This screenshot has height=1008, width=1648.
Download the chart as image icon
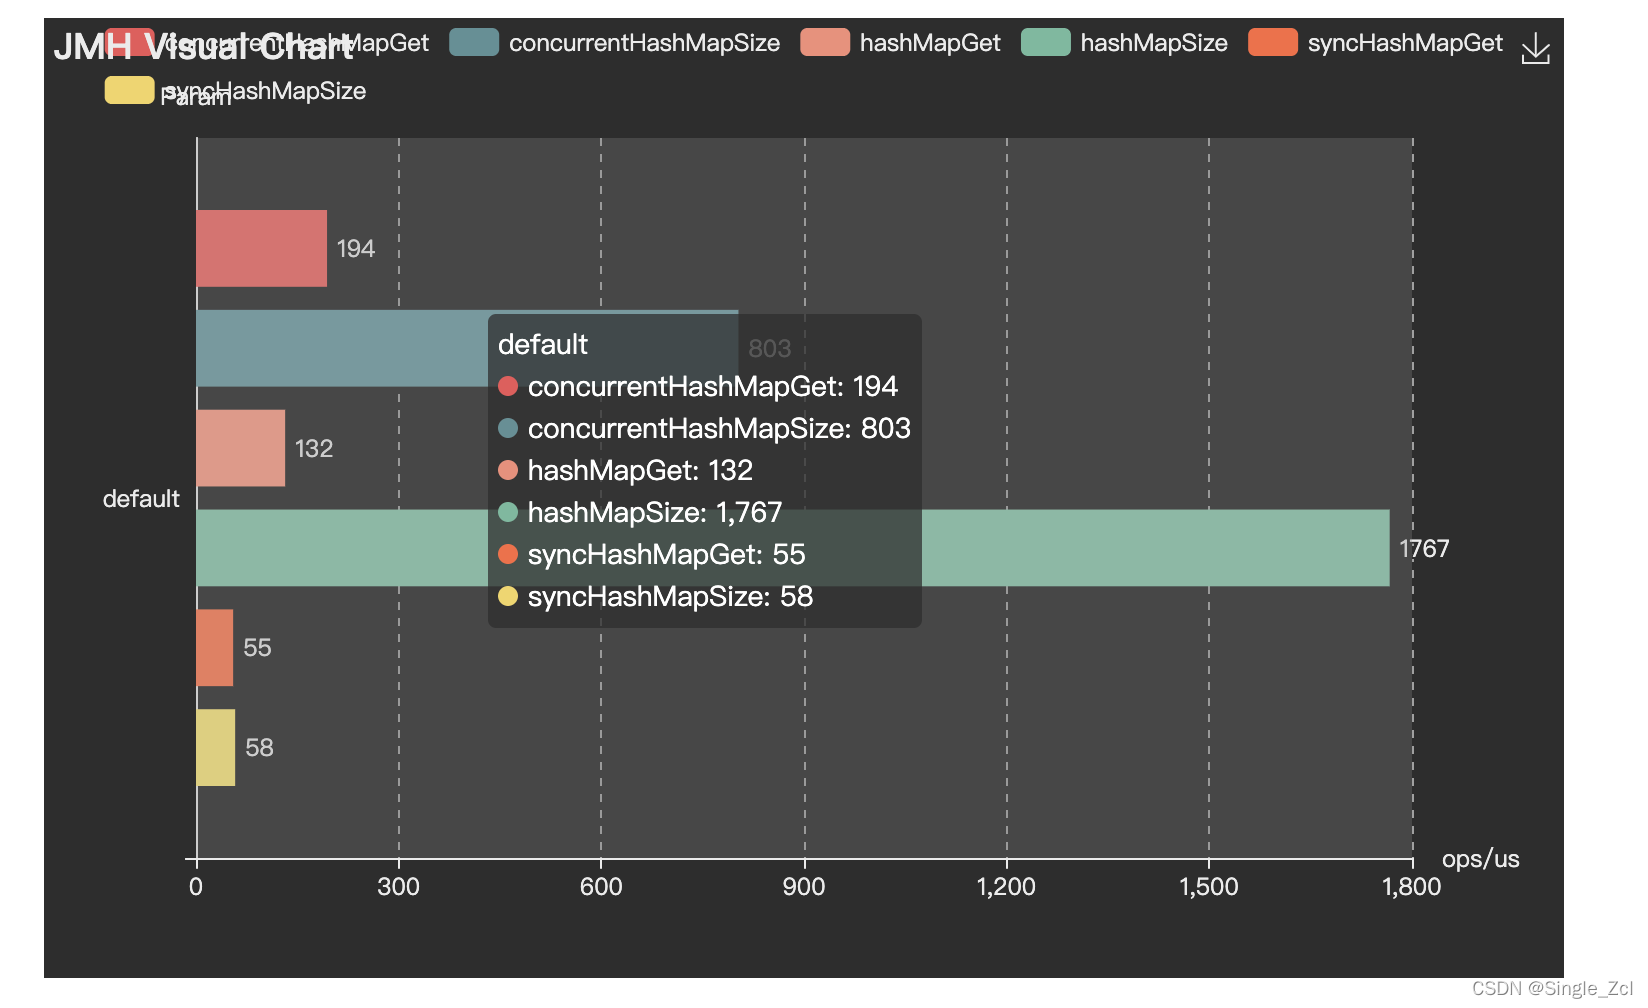coord(1535,48)
